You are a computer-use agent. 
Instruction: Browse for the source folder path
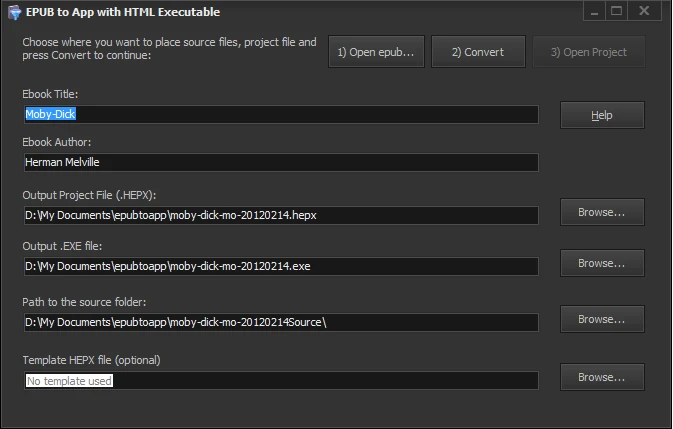[601, 319]
